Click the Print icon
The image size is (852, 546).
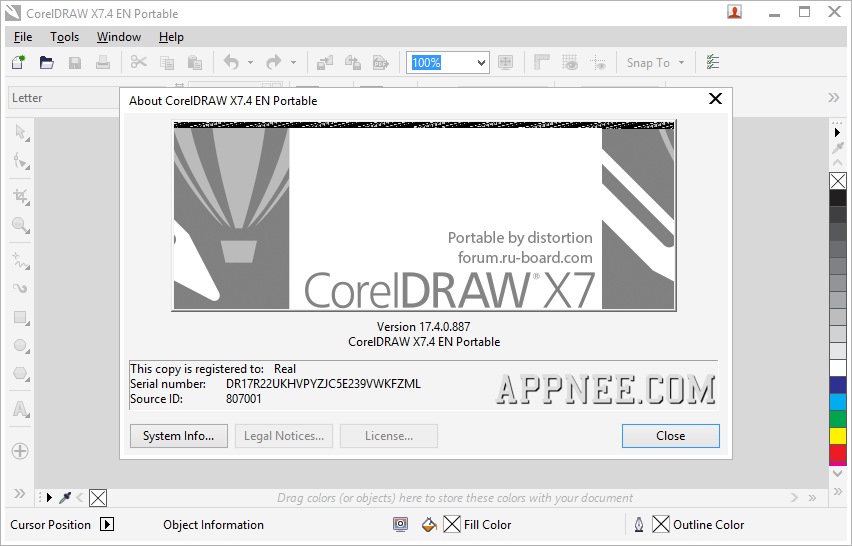point(103,62)
